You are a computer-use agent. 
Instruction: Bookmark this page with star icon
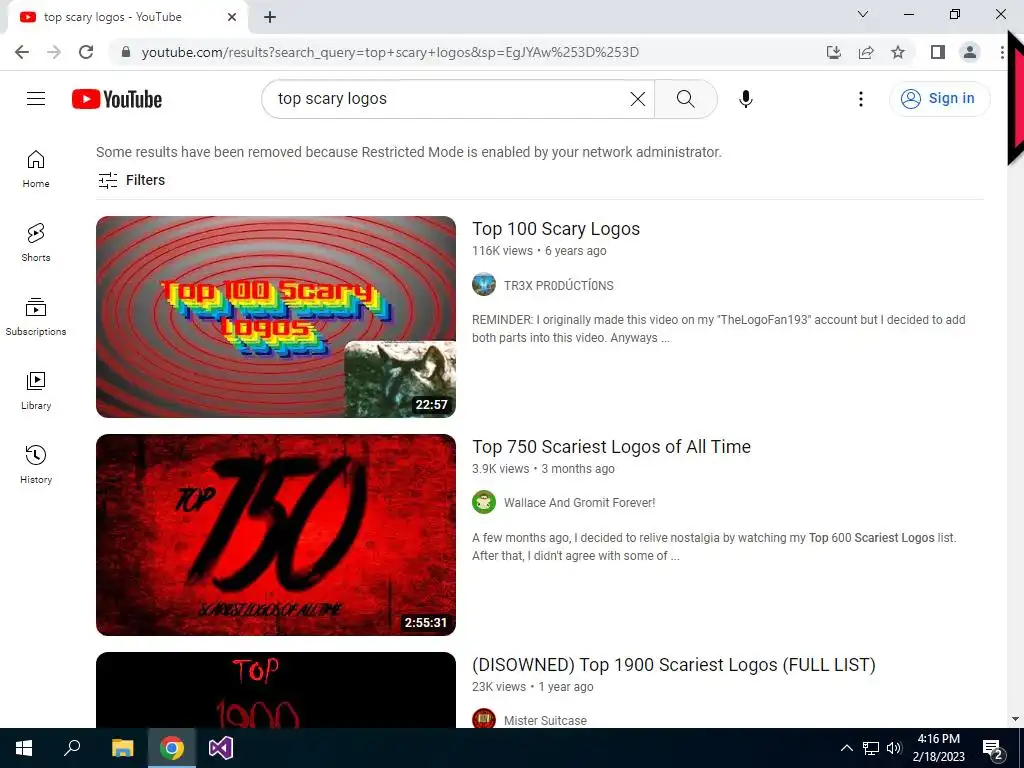(x=898, y=52)
